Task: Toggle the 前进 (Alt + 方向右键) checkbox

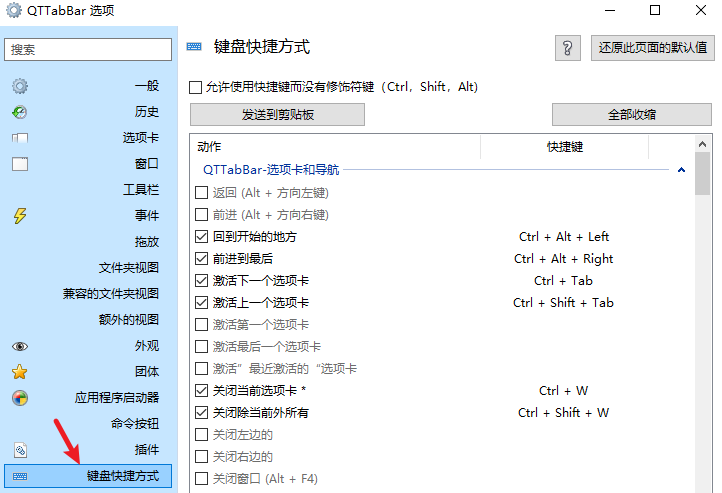Action: 201,215
